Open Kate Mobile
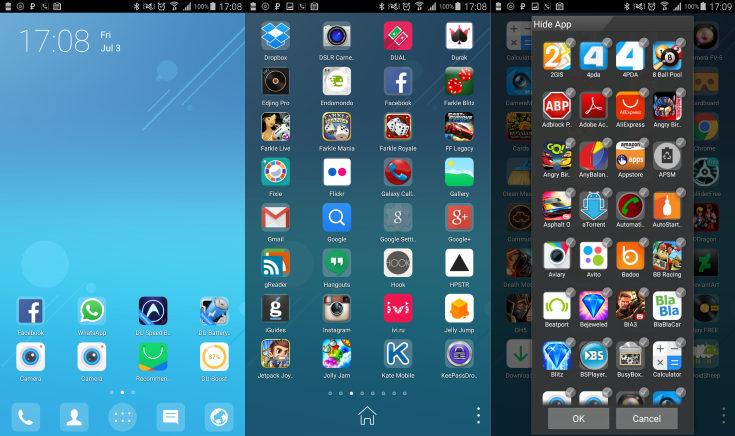735x436 pixels. coord(398,354)
